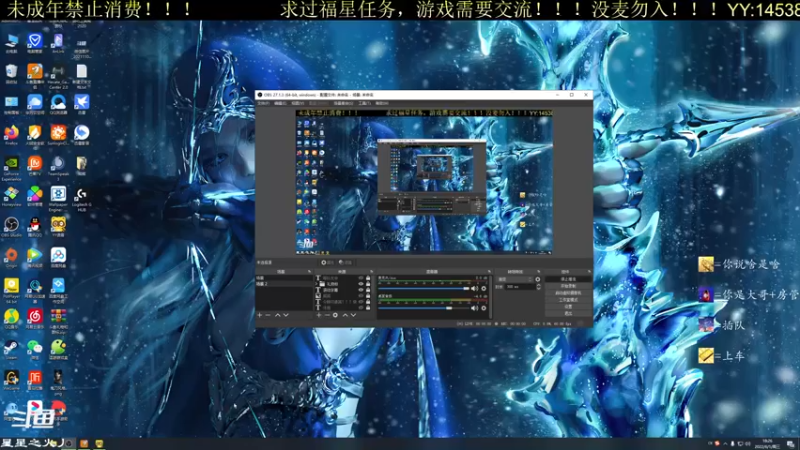Pop out the Scene Transitions dock header icon
The image size is (800, 450).
tap(539, 271)
